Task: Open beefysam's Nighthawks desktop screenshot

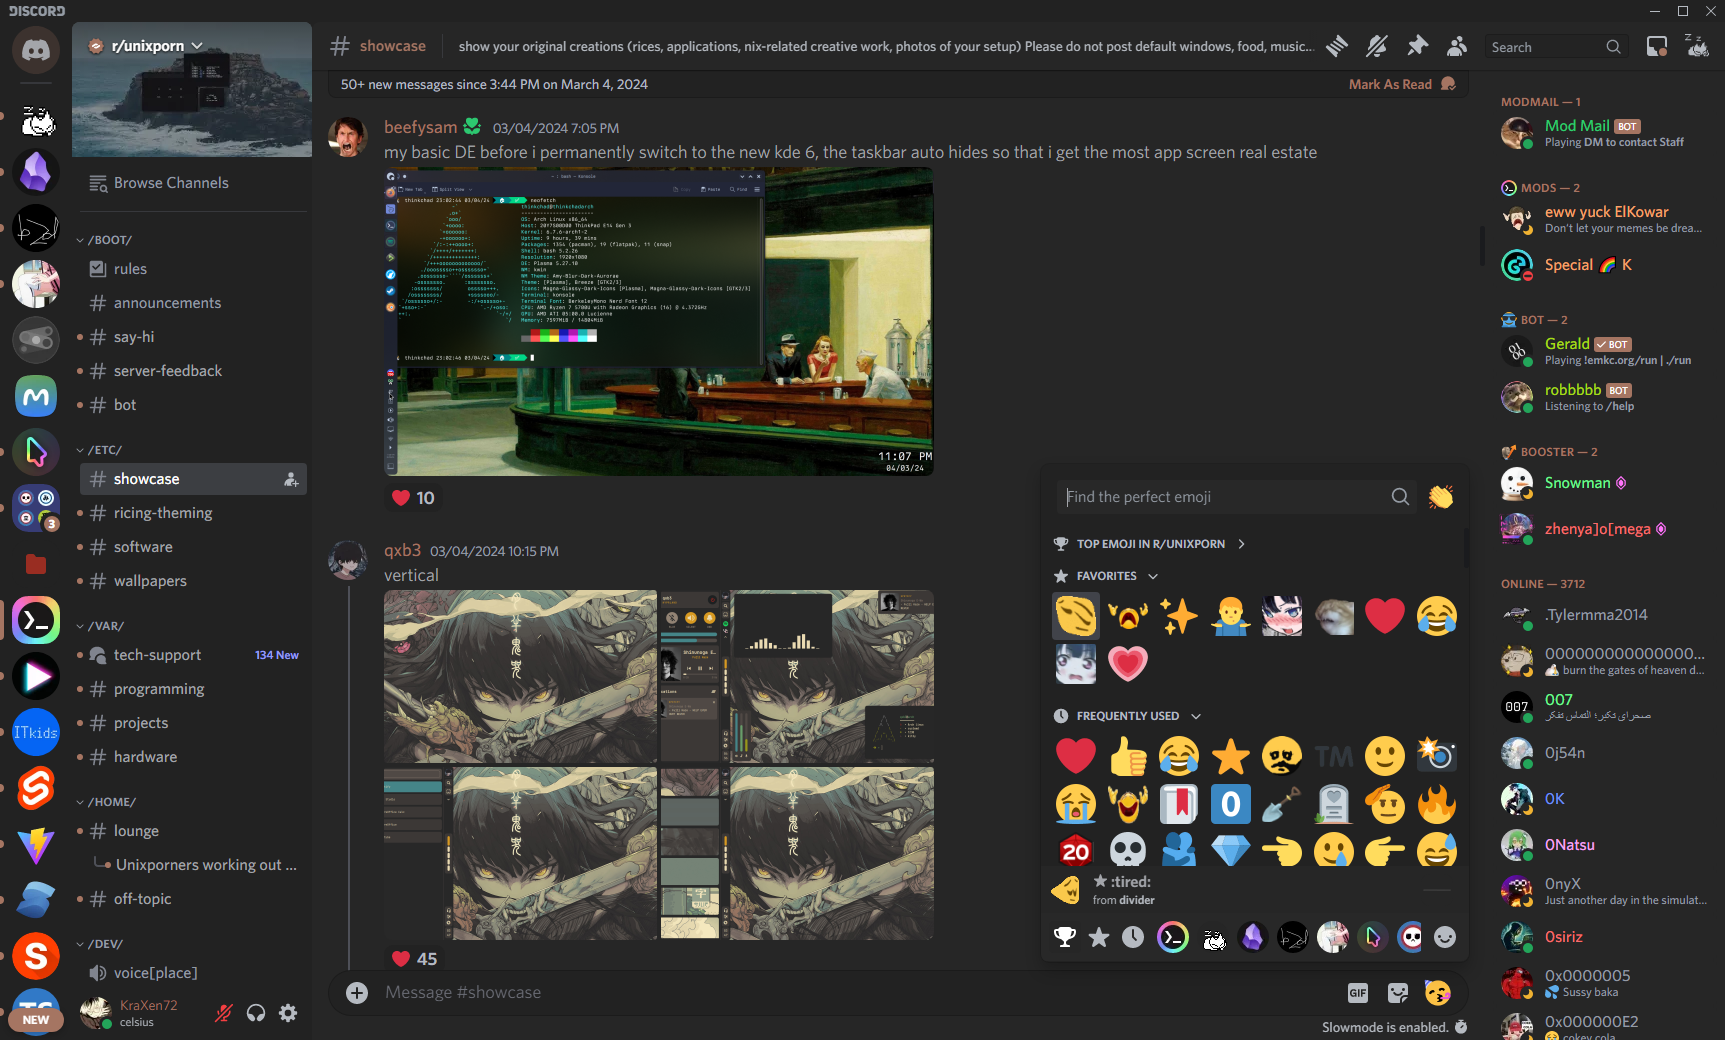Action: click(659, 321)
